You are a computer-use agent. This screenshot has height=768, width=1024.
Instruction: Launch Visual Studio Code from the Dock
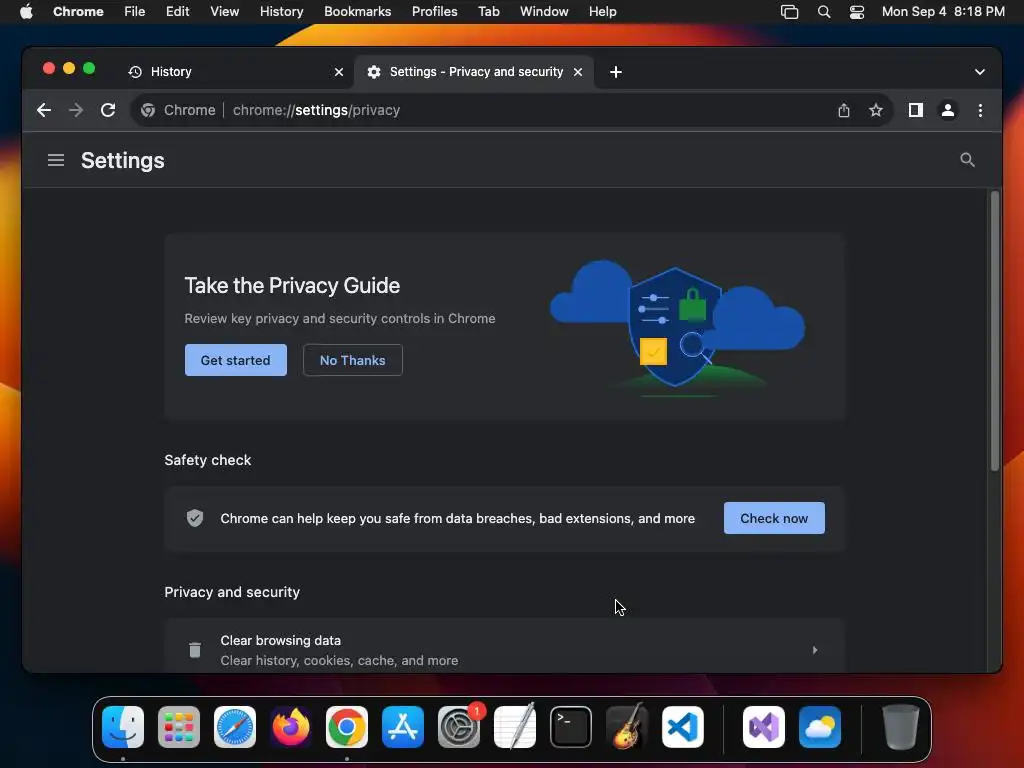point(683,727)
